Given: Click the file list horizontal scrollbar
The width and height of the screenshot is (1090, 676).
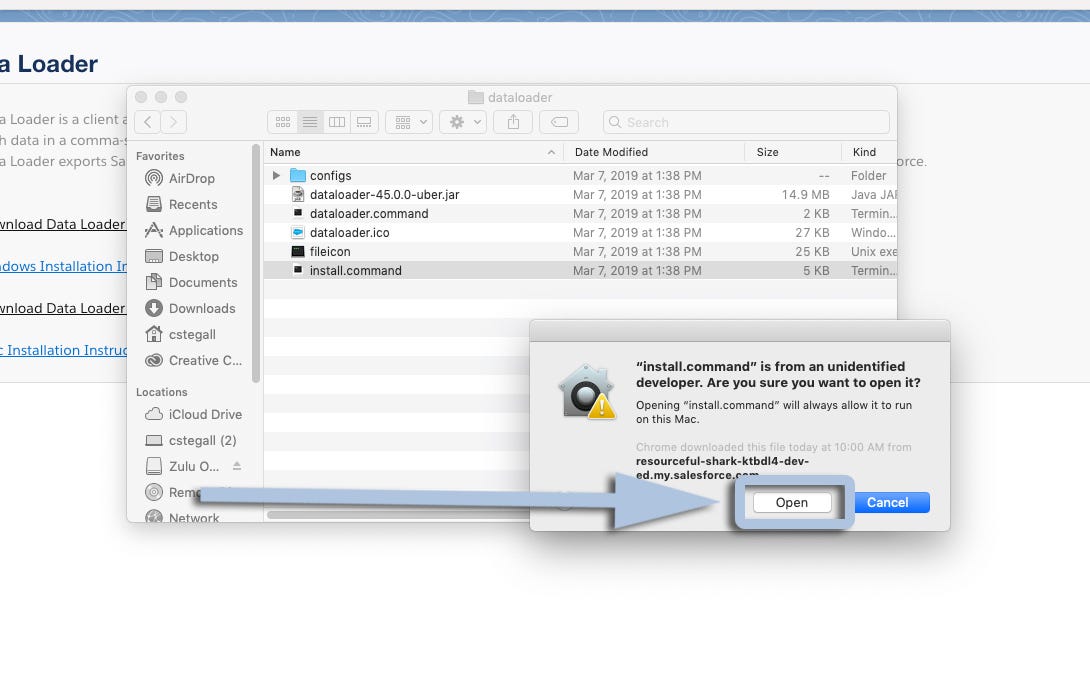Looking at the screenshot, I should point(398,515).
